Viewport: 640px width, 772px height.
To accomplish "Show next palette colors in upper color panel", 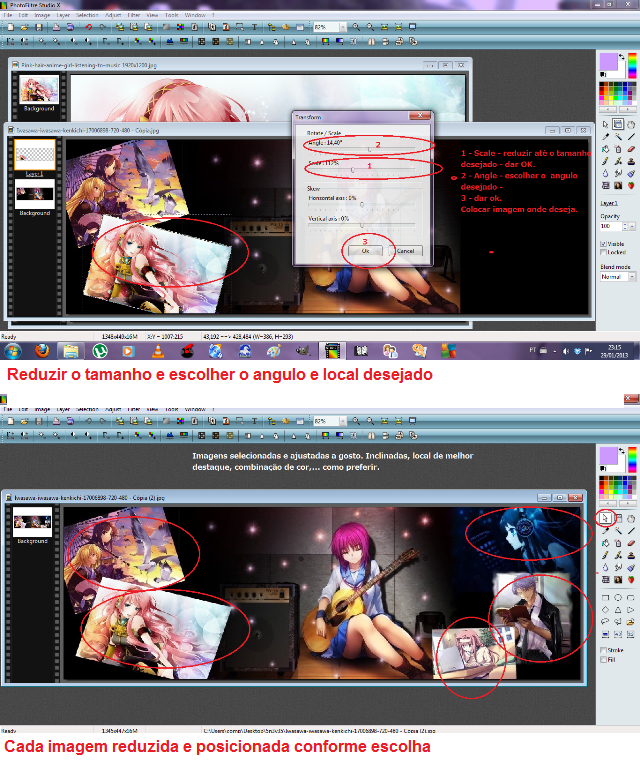I will pos(627,109).
